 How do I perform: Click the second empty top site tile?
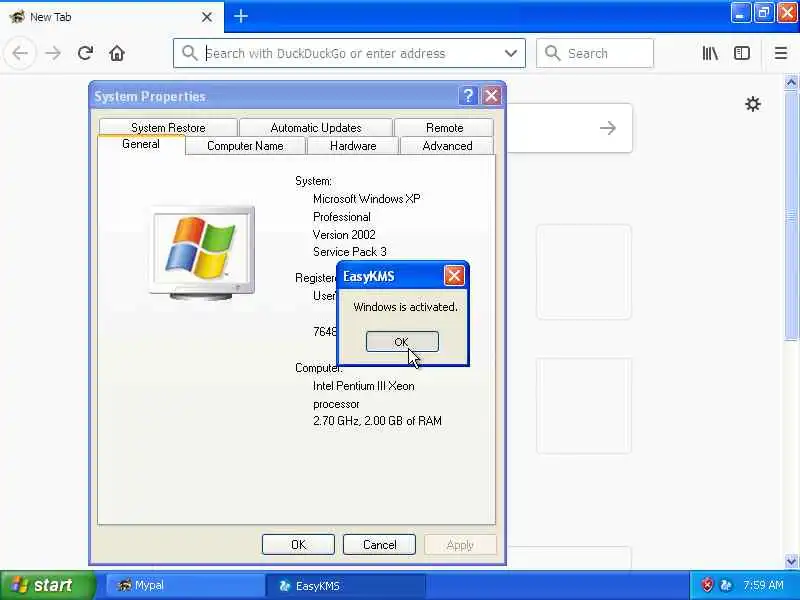584,406
